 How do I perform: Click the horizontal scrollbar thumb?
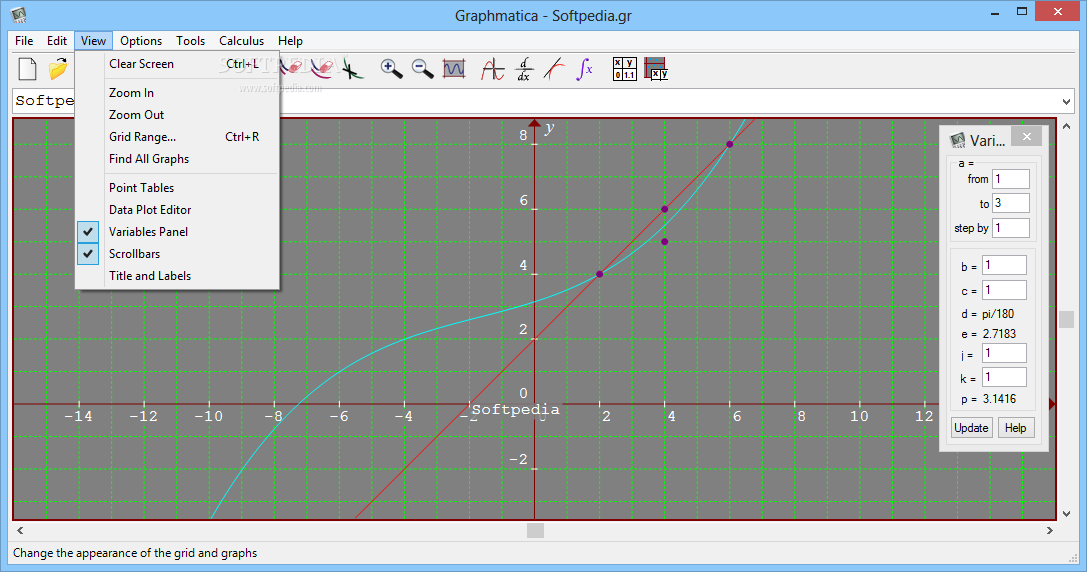(535, 530)
